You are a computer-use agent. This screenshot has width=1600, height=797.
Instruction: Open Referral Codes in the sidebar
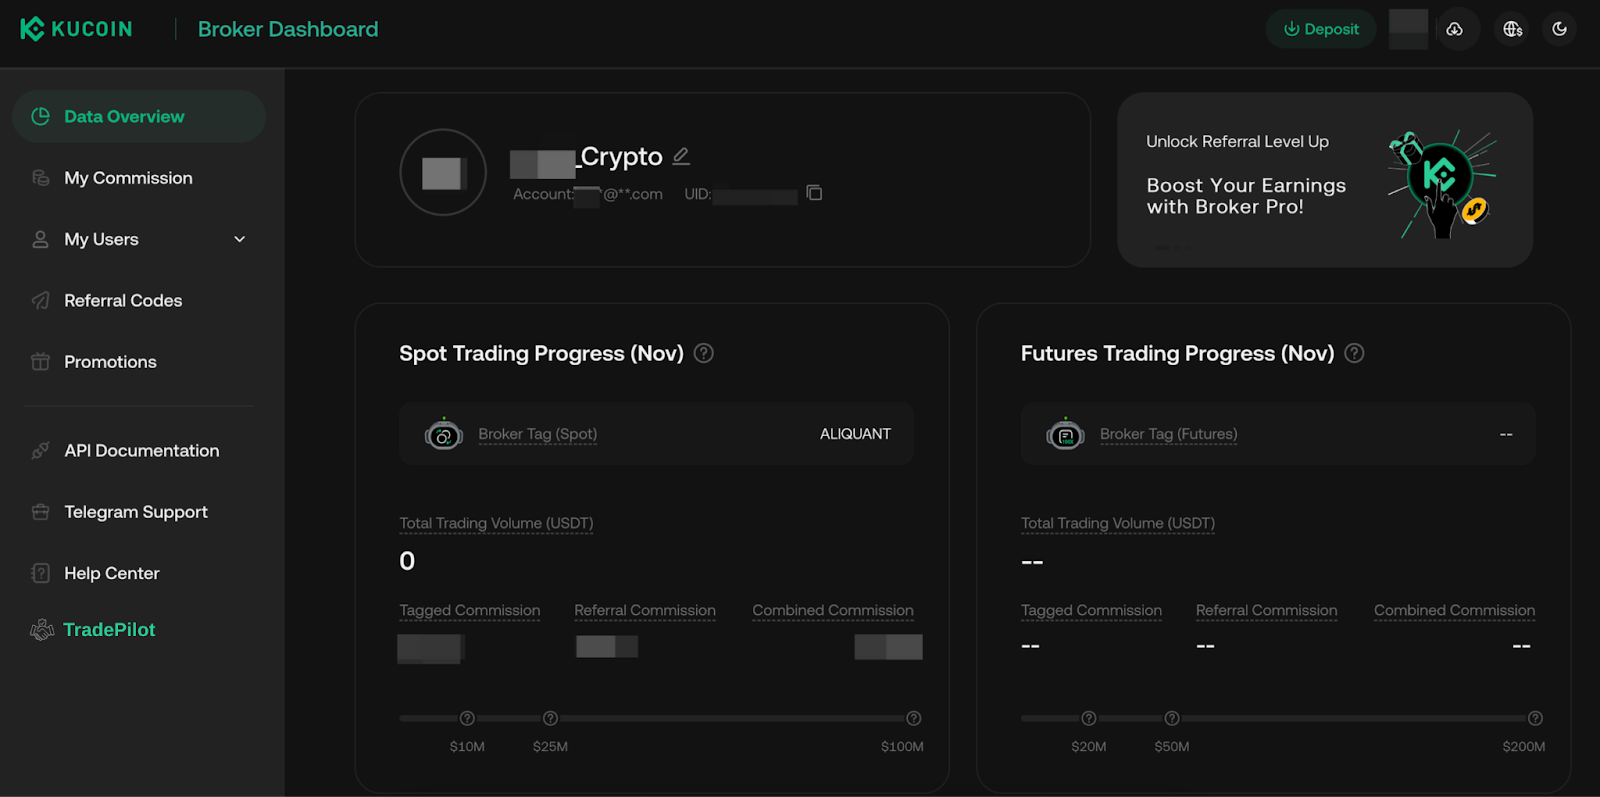coord(123,300)
